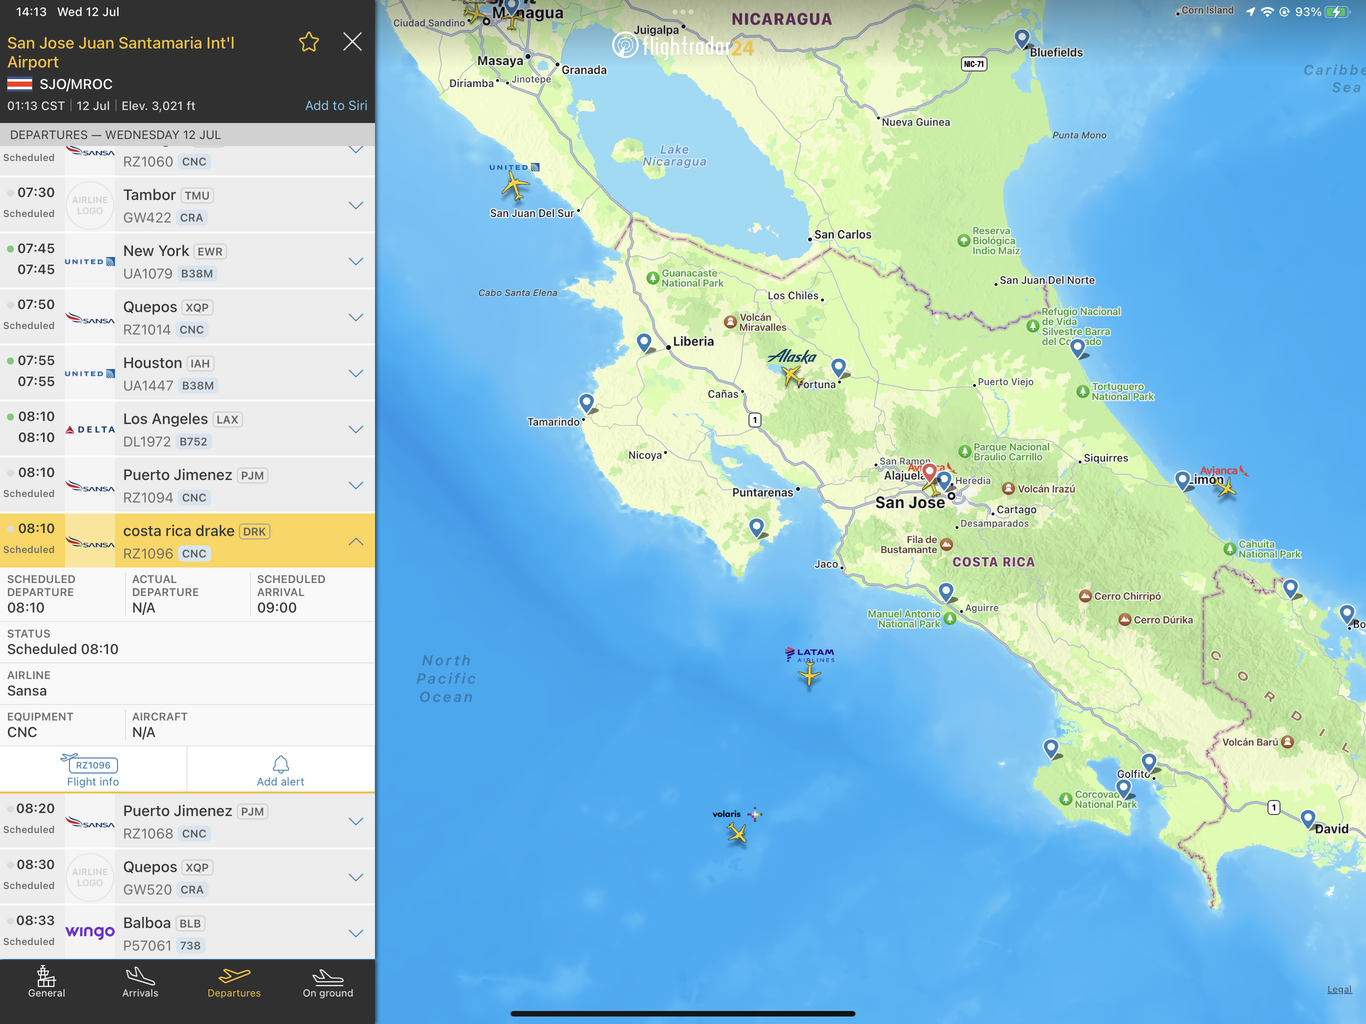Screen dimensions: 1366x1024
Task: Select the United aircraft near San Juan Del Sur
Action: pos(515,185)
